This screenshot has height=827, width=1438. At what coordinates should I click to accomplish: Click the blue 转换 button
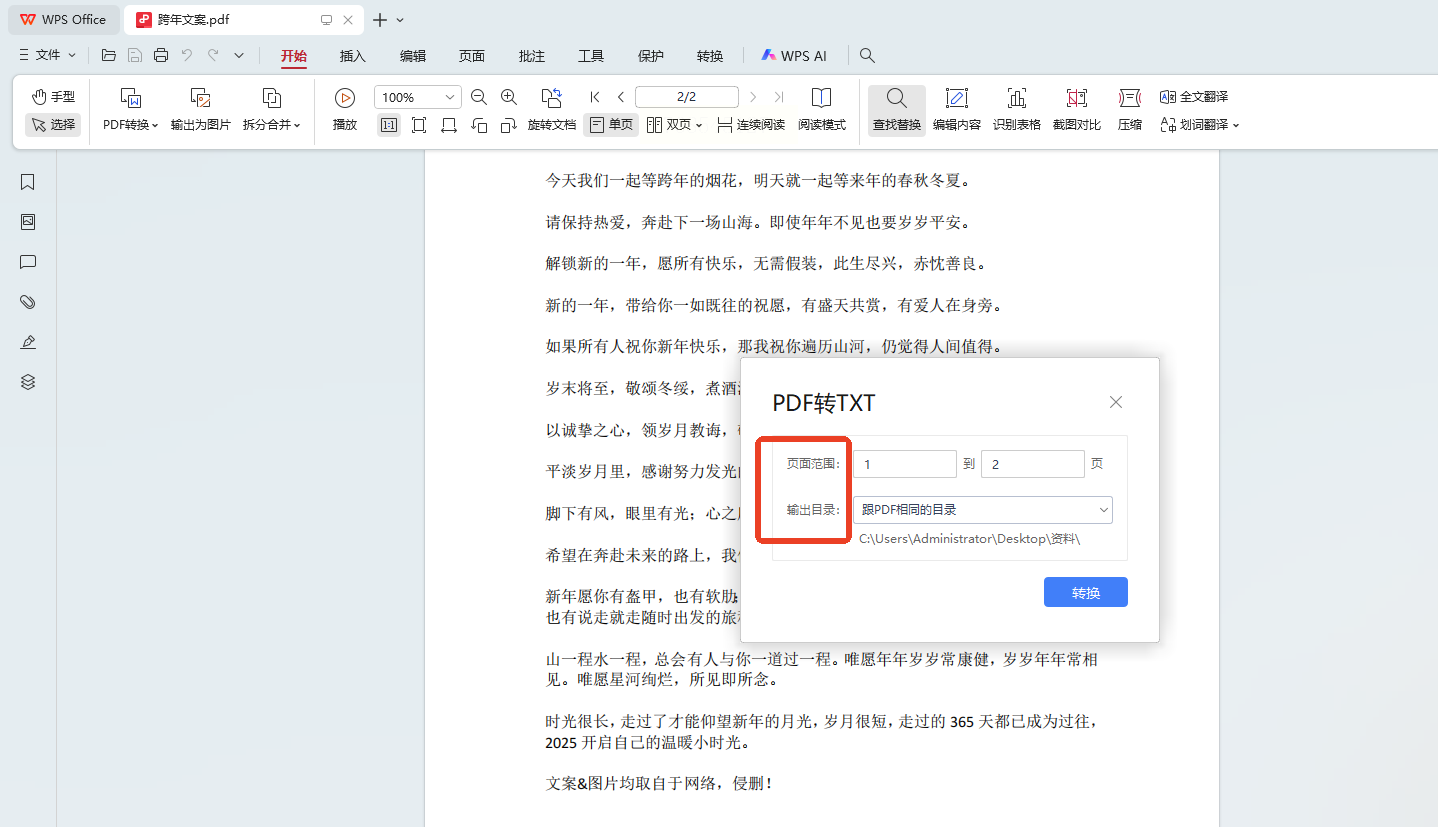point(1085,592)
